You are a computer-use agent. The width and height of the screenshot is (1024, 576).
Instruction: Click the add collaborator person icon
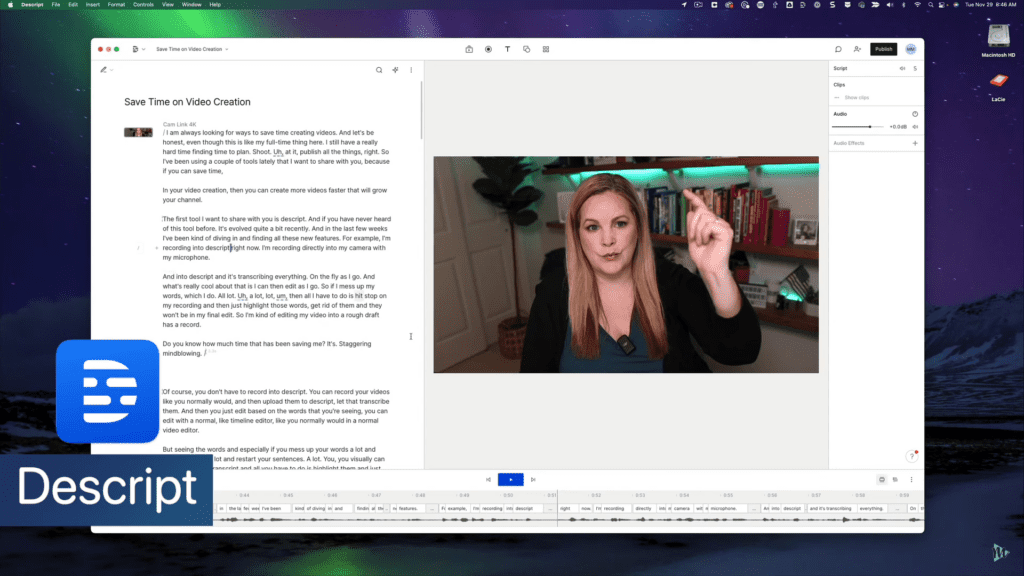[857, 49]
